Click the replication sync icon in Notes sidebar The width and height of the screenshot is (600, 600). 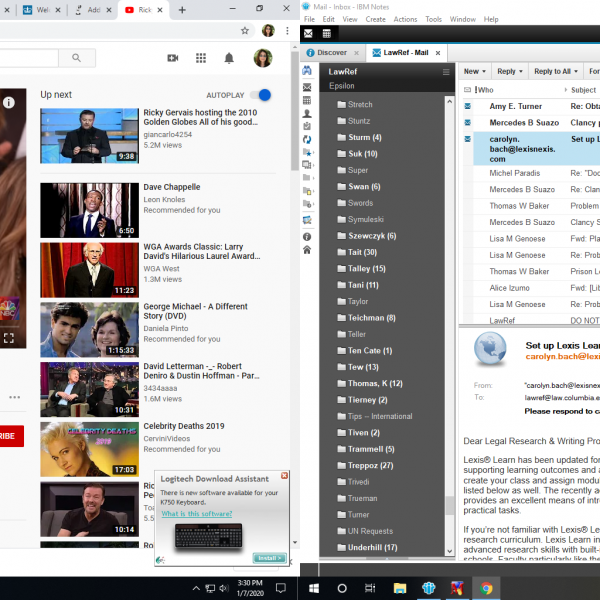click(307, 139)
